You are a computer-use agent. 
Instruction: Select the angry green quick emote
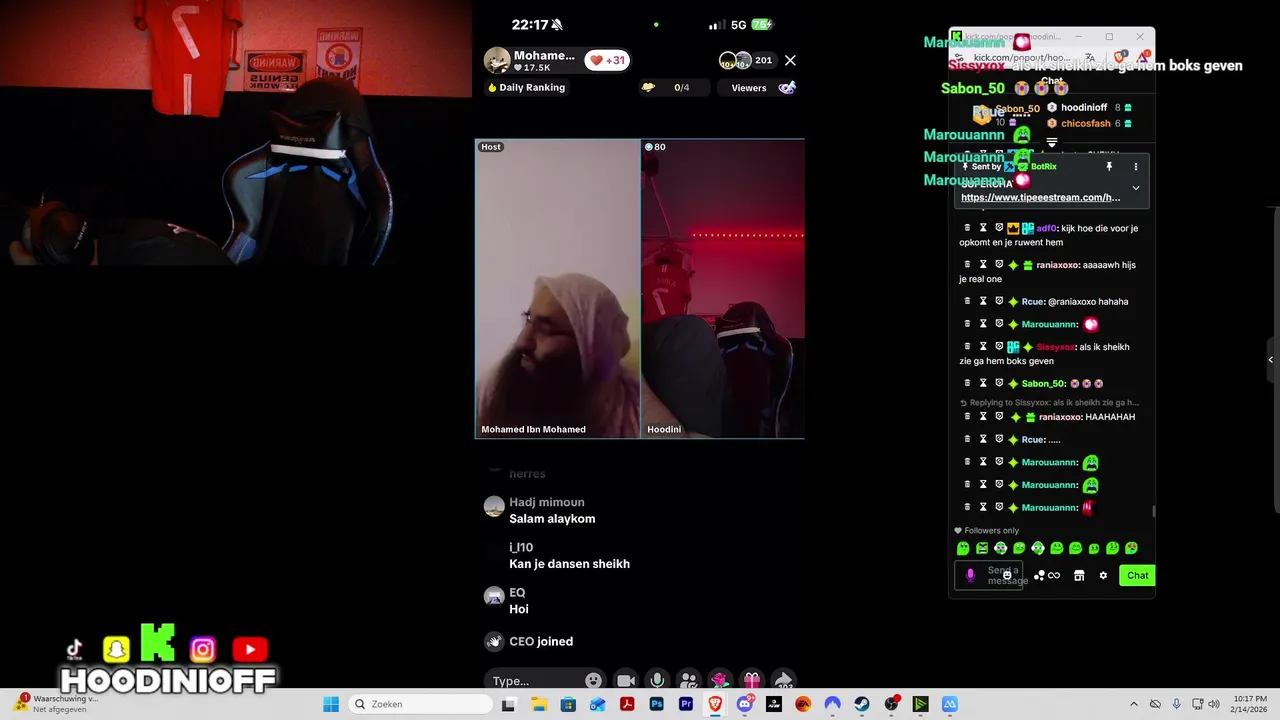pyautogui.click(x=982, y=548)
